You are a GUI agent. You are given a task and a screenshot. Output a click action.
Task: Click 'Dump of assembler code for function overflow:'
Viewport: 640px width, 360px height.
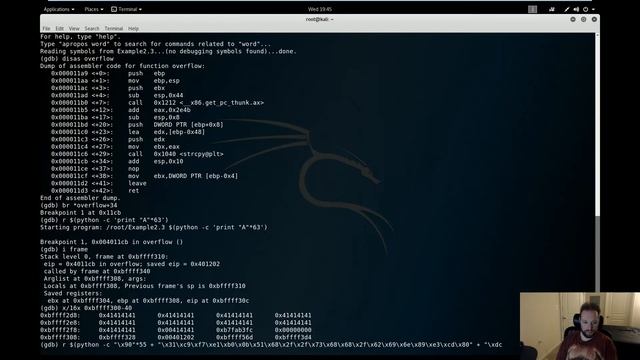(x=122, y=66)
